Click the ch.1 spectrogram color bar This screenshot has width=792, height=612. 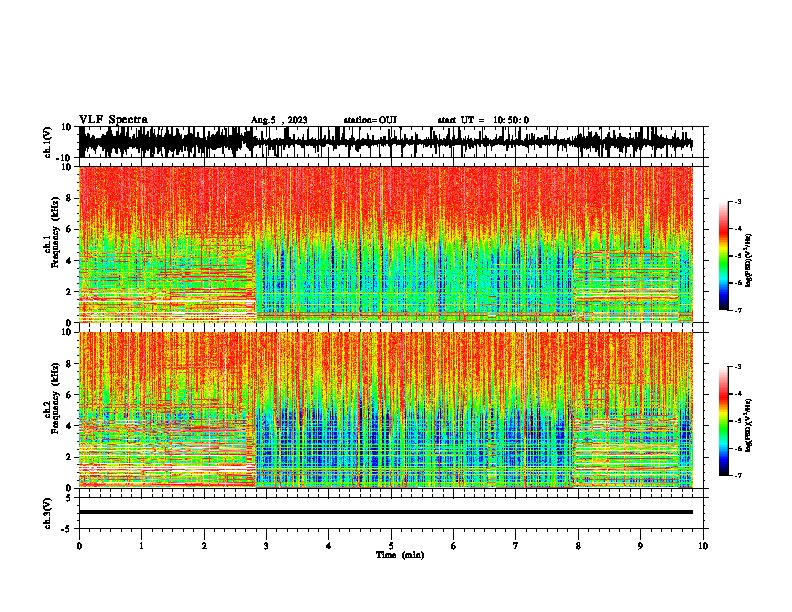click(x=724, y=256)
